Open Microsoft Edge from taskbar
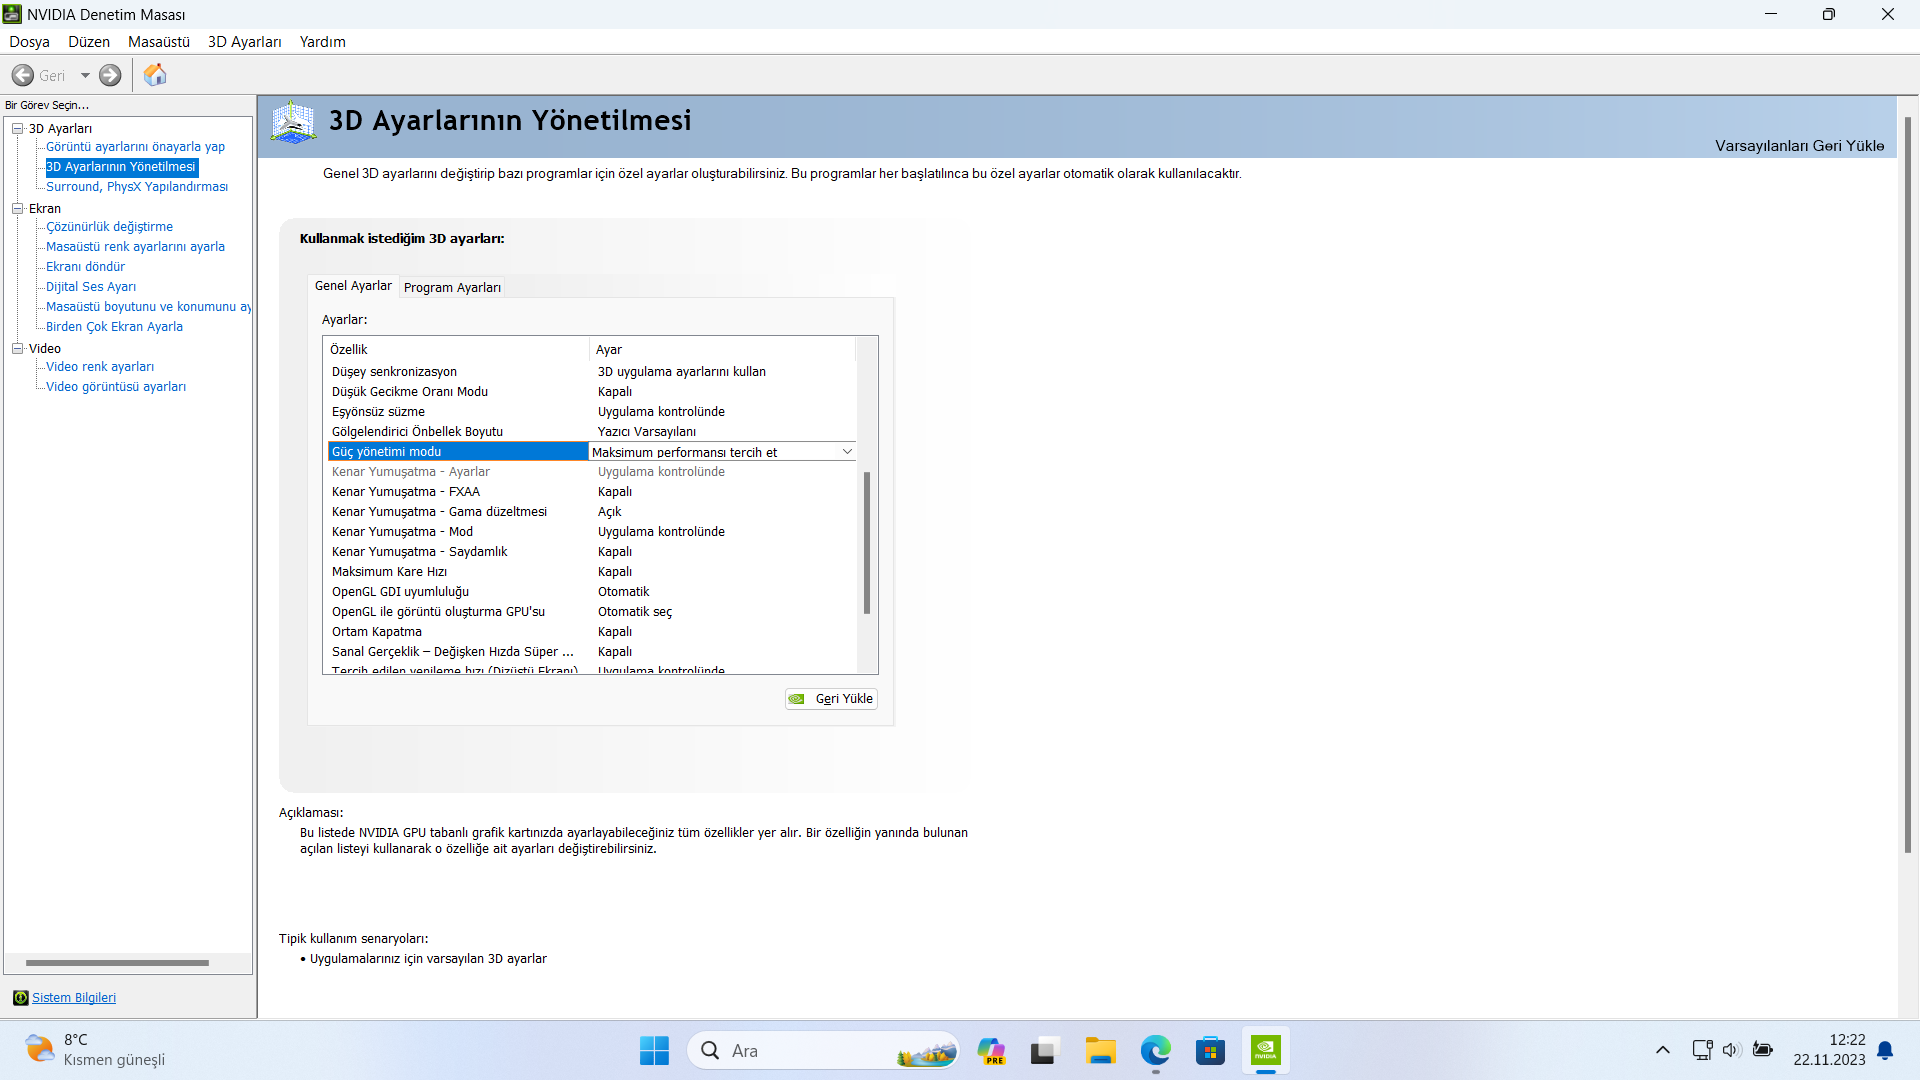This screenshot has height=1080, width=1920. pyautogui.click(x=1155, y=1051)
